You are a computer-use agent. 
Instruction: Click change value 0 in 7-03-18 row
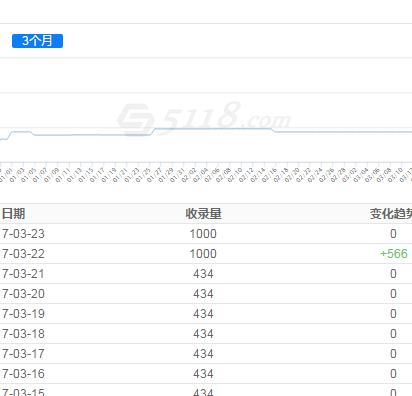pyautogui.click(x=393, y=334)
